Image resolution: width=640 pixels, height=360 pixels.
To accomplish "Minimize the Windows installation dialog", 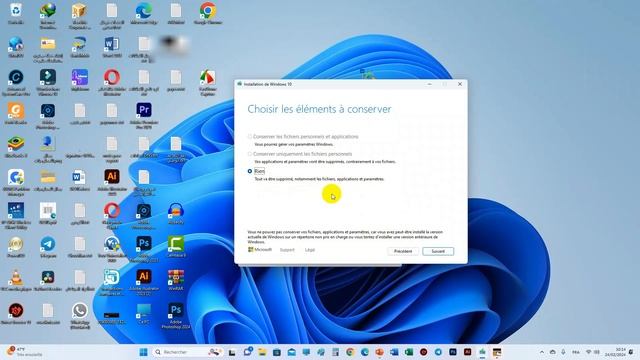I will point(429,84).
